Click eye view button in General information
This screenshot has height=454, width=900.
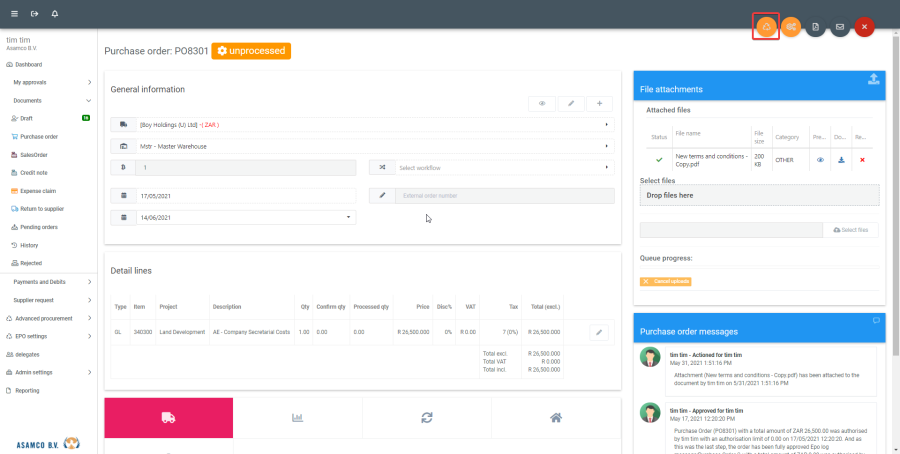[542, 103]
